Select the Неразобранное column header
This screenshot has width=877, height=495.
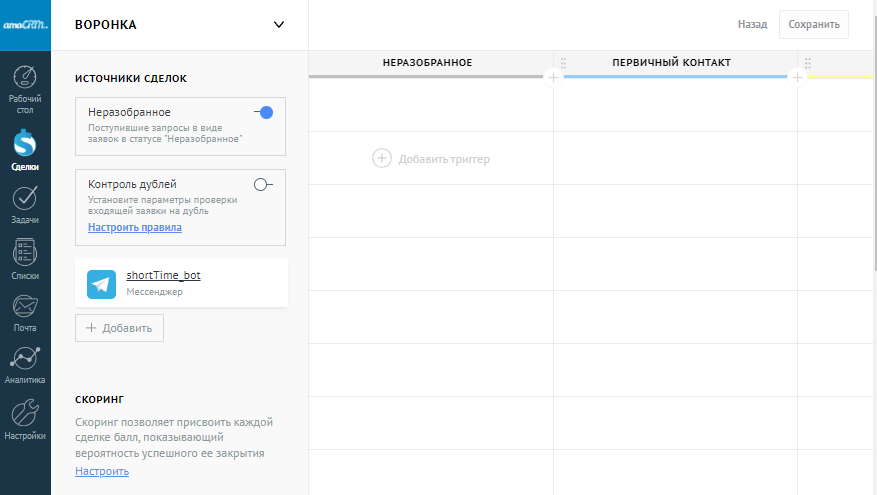(x=427, y=63)
